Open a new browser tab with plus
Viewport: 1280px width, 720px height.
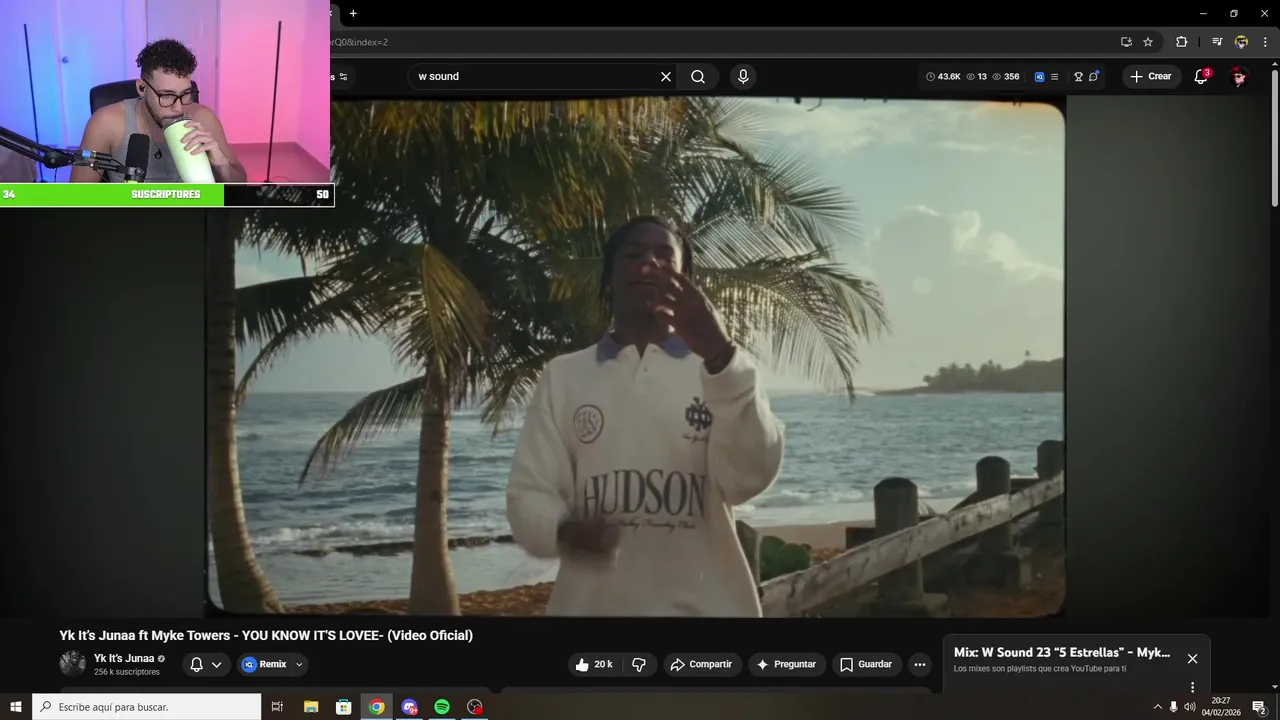353,13
